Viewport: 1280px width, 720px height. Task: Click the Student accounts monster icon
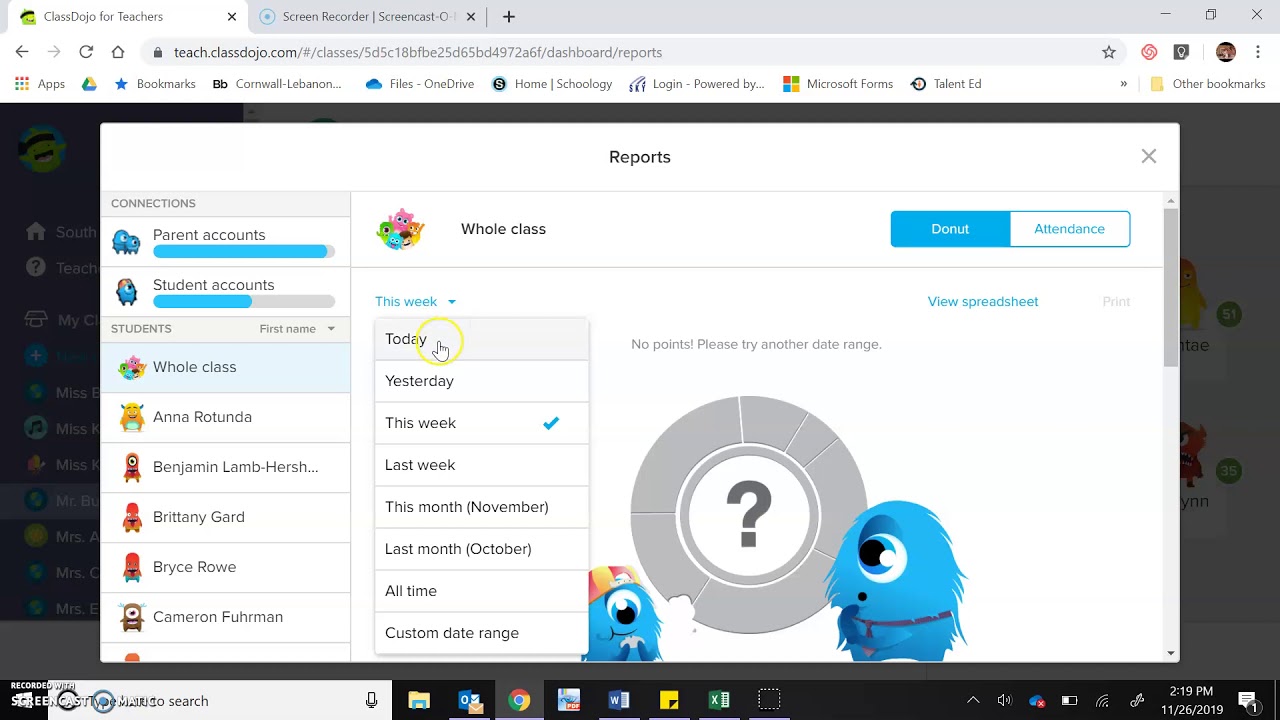tap(127, 292)
